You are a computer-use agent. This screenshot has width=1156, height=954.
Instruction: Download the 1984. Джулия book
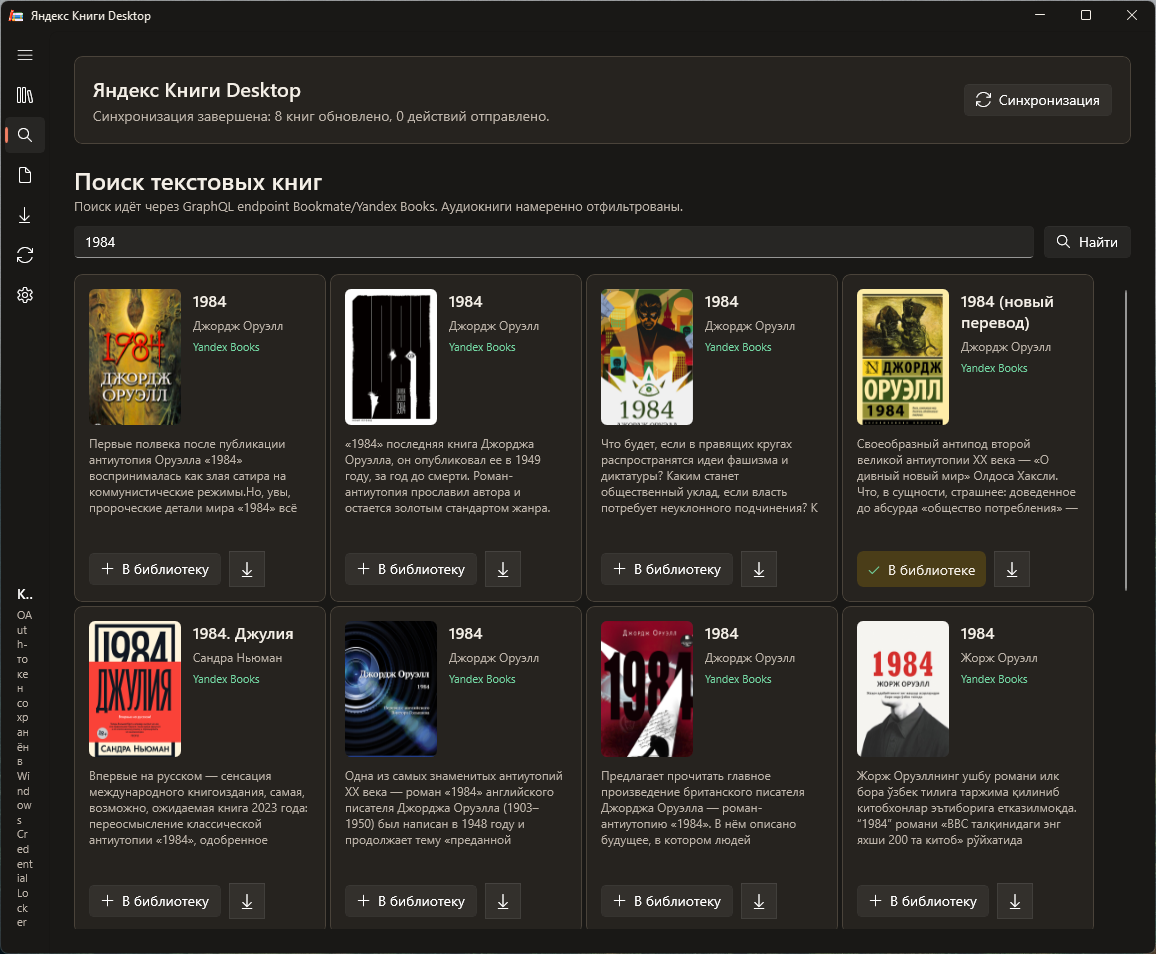point(247,901)
